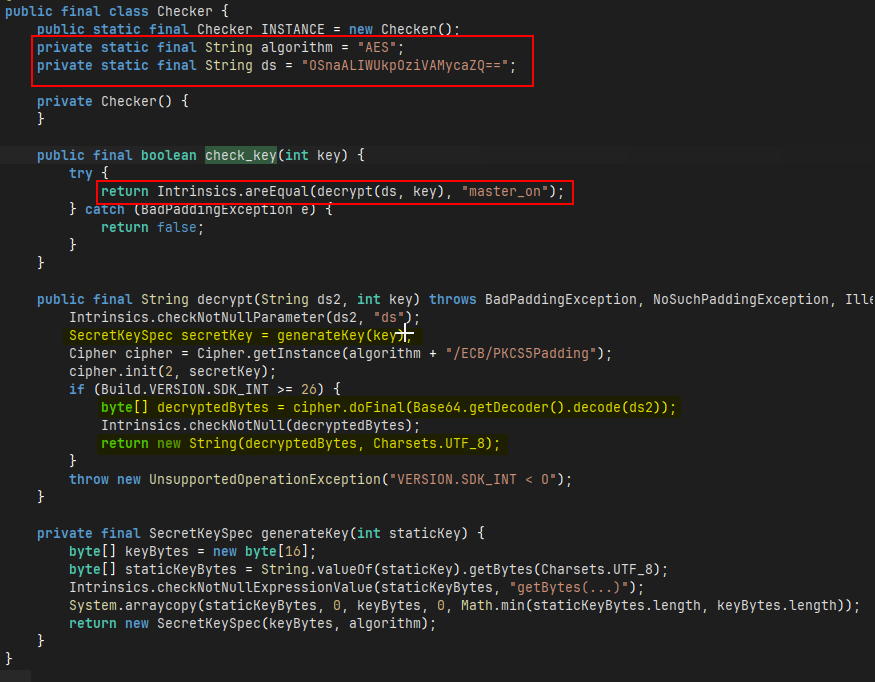Click BadPaddingException in the catch clause

(x=217, y=209)
